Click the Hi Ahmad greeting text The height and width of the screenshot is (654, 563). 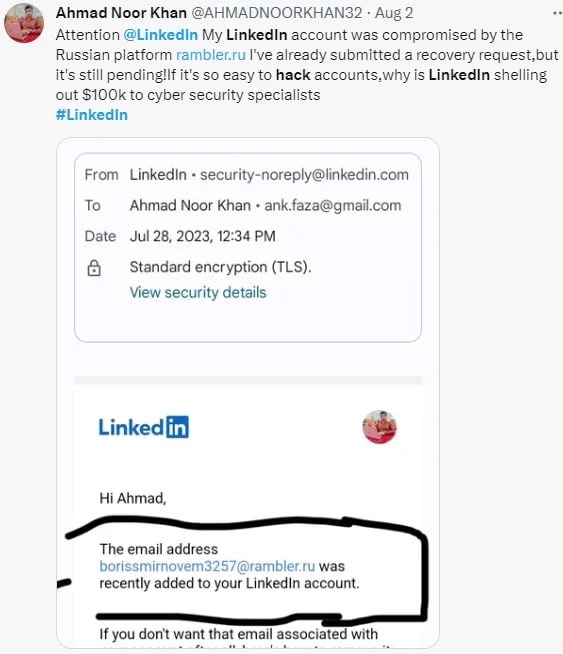133,498
